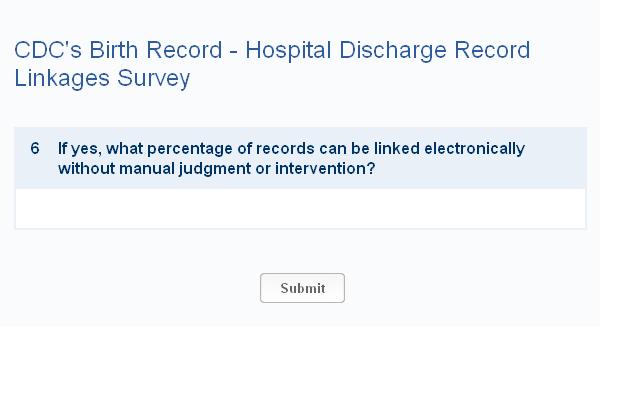Click the word 'without' in the question
The image size is (640, 400).
tap(86, 168)
